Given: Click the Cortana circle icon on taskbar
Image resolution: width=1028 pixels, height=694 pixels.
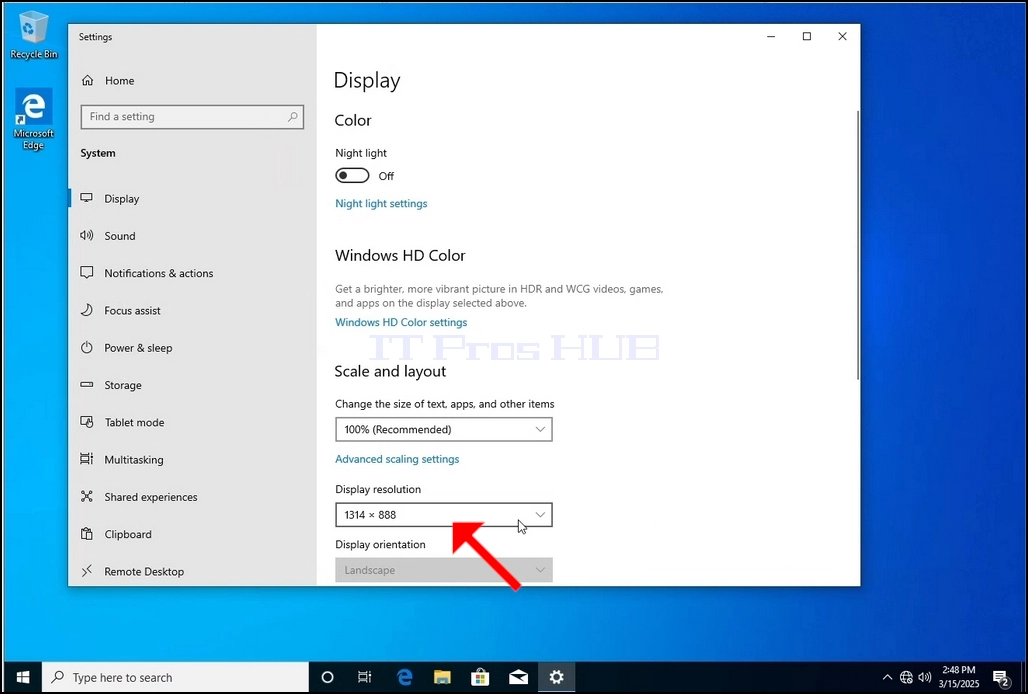Looking at the screenshot, I should coord(327,677).
